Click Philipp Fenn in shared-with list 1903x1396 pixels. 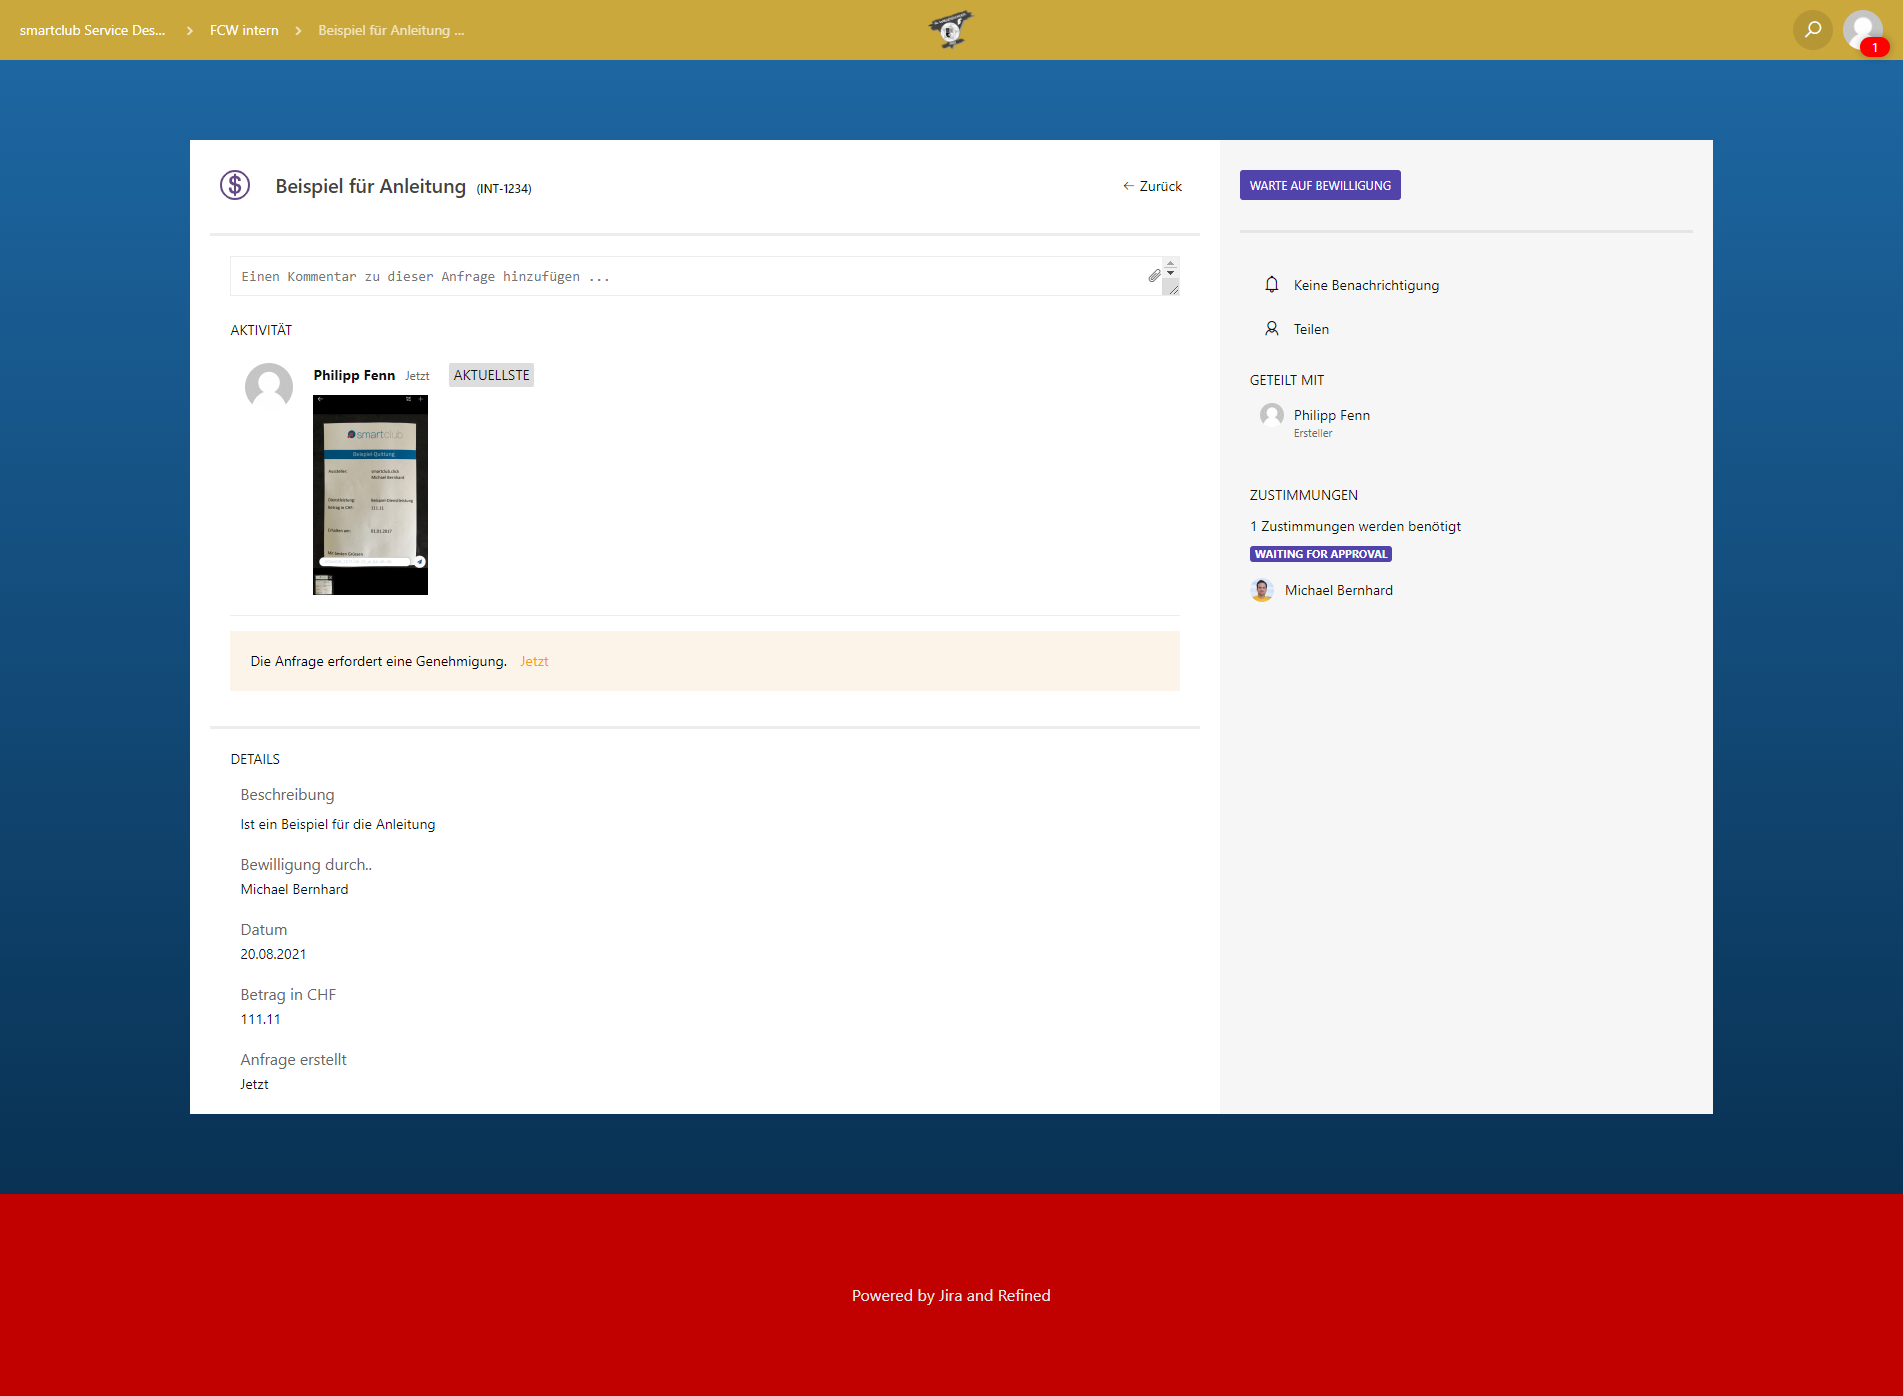tap(1331, 415)
